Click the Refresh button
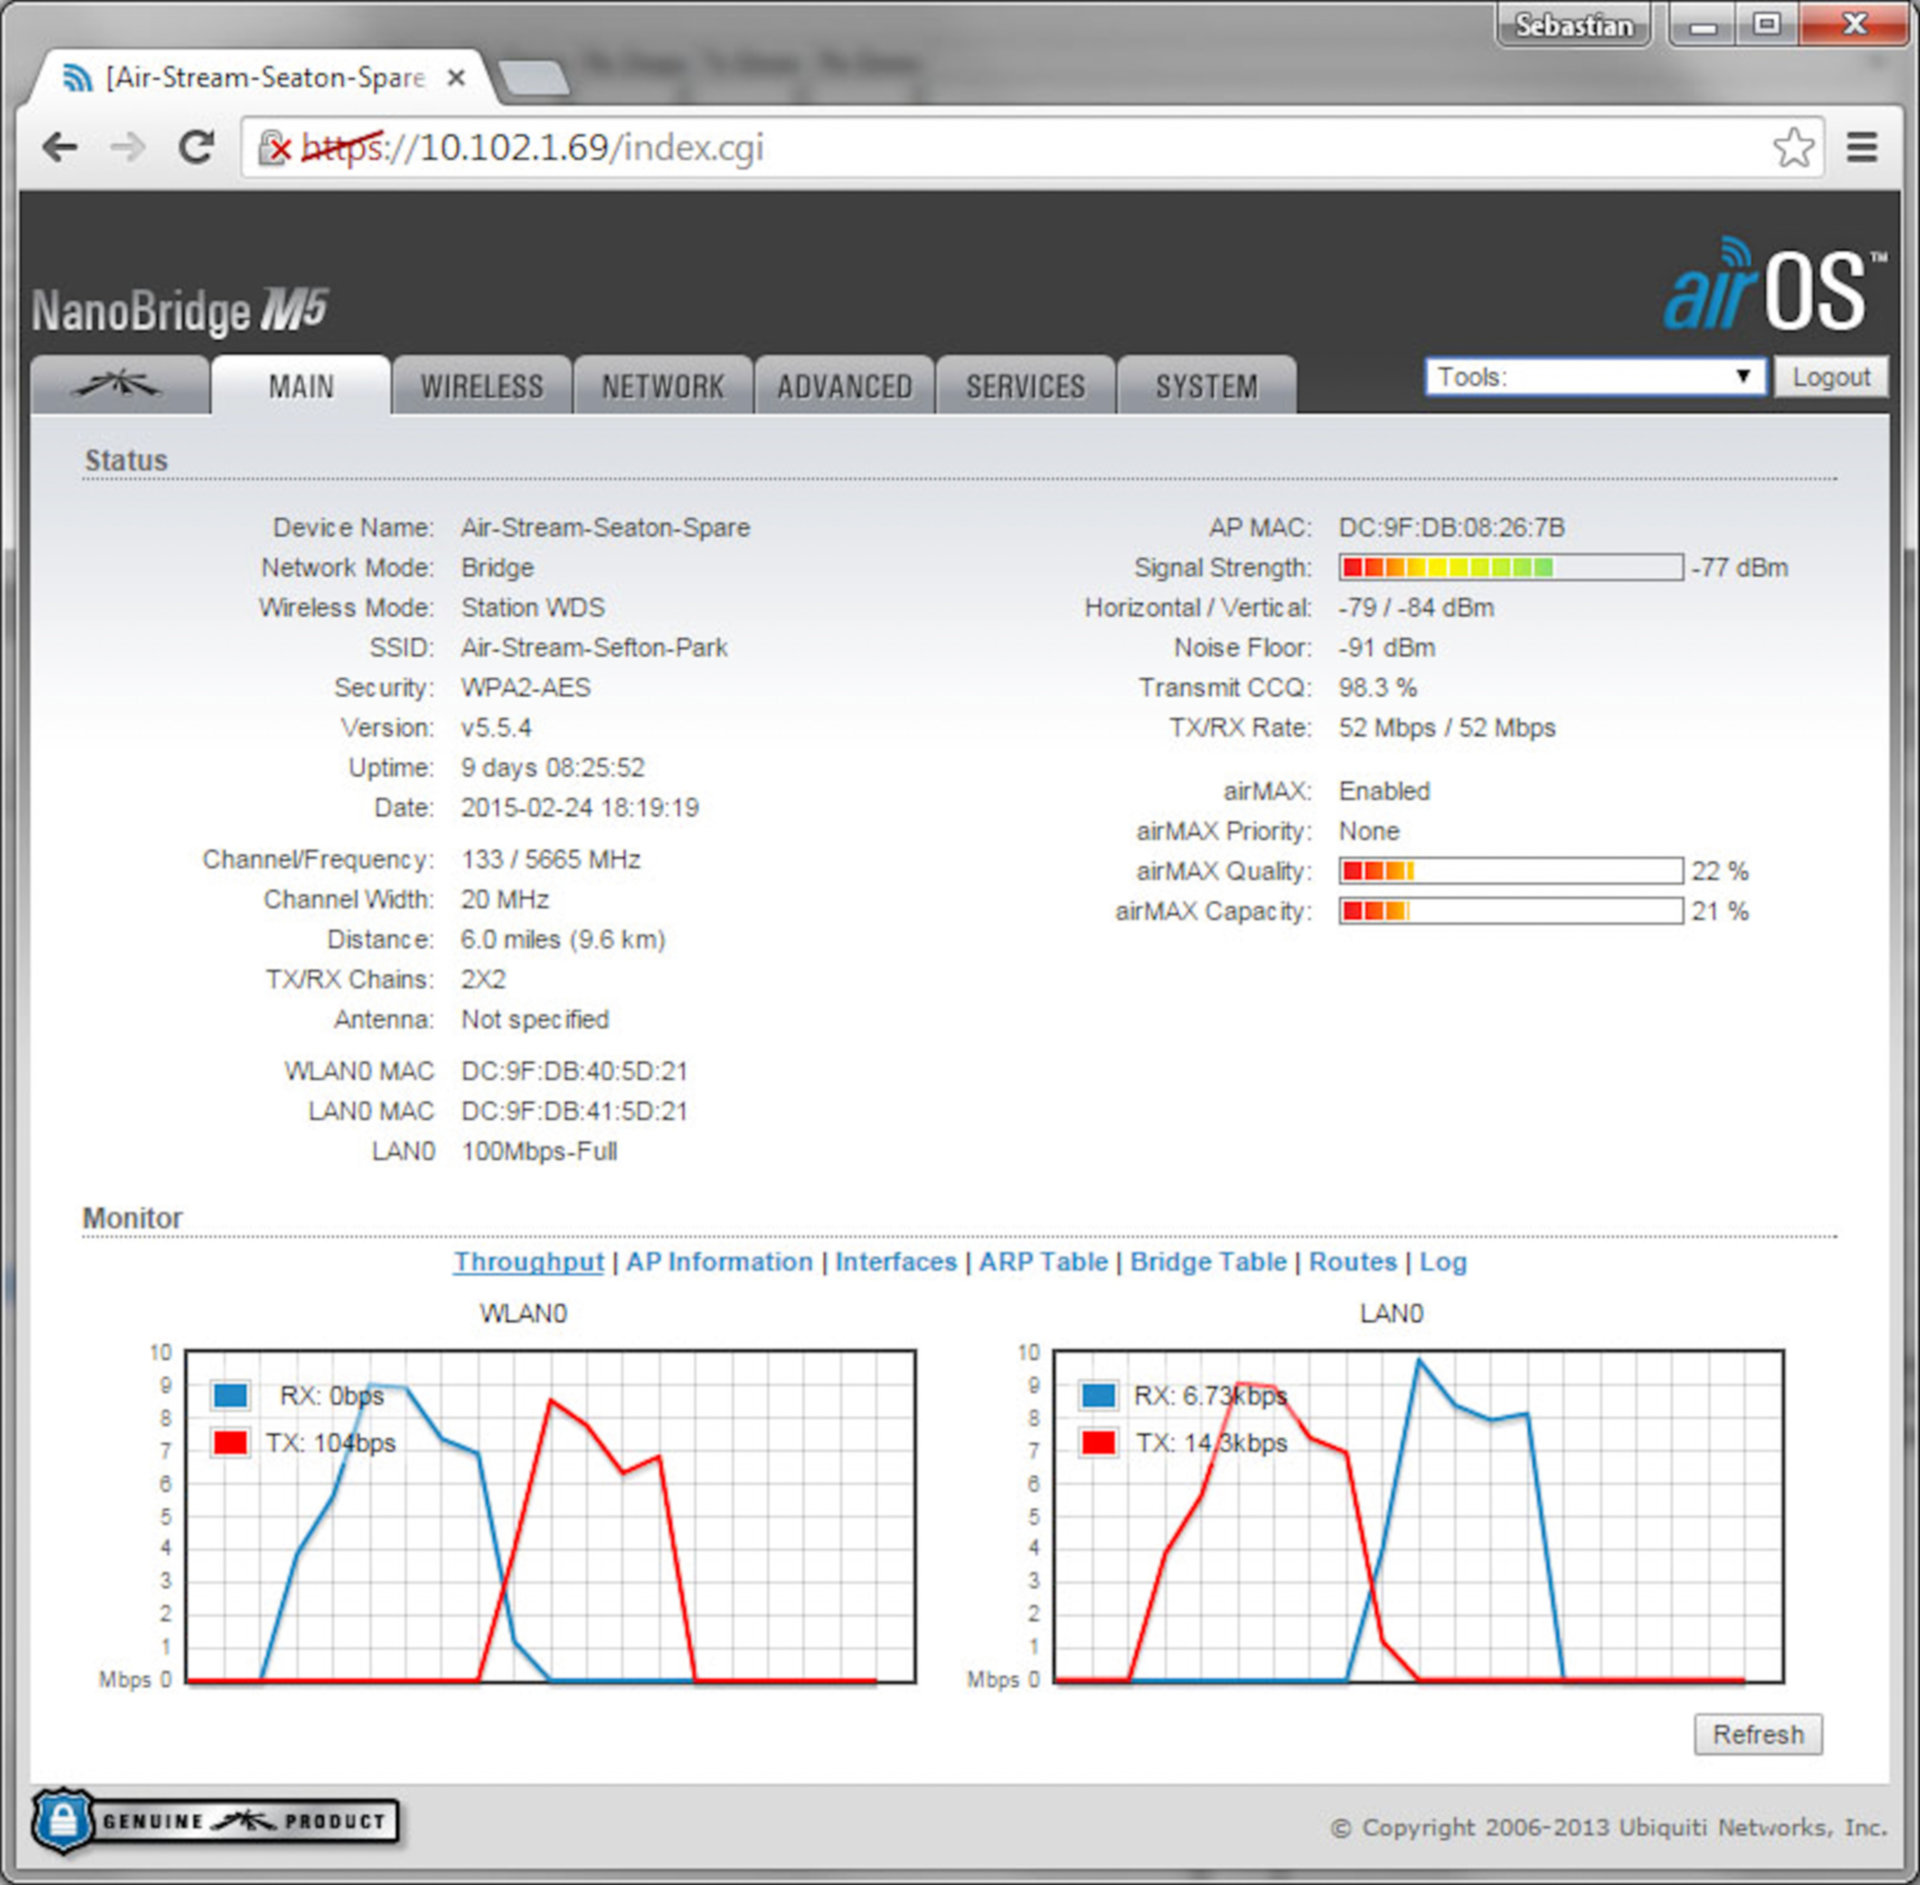1920x1885 pixels. click(x=1758, y=1734)
